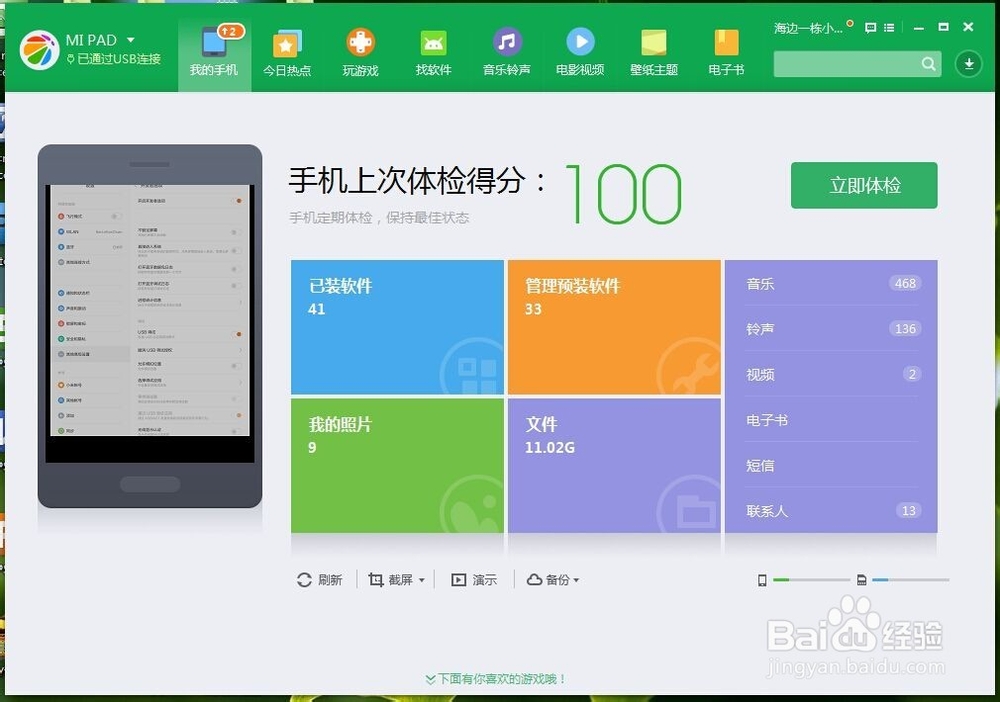Screen dimensions: 1000x702
Task: Click the phone storage usage bar
Action: [811, 580]
